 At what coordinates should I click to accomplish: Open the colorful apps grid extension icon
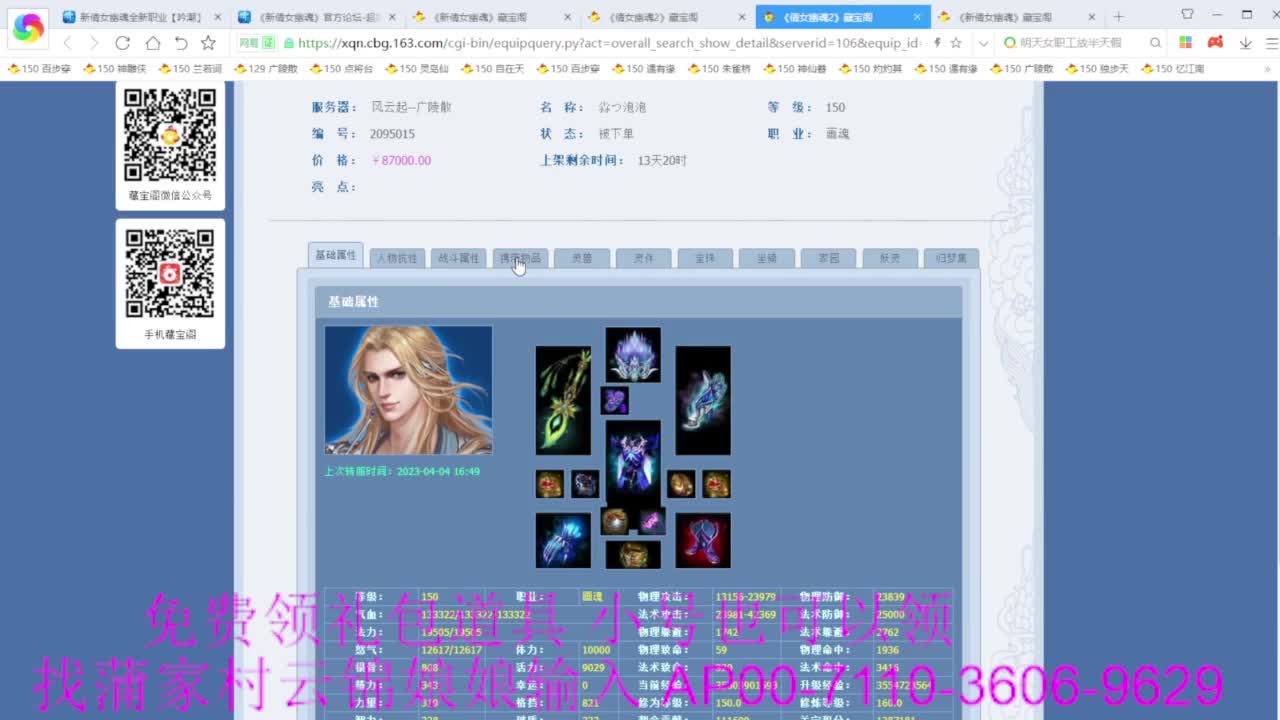(1185, 43)
